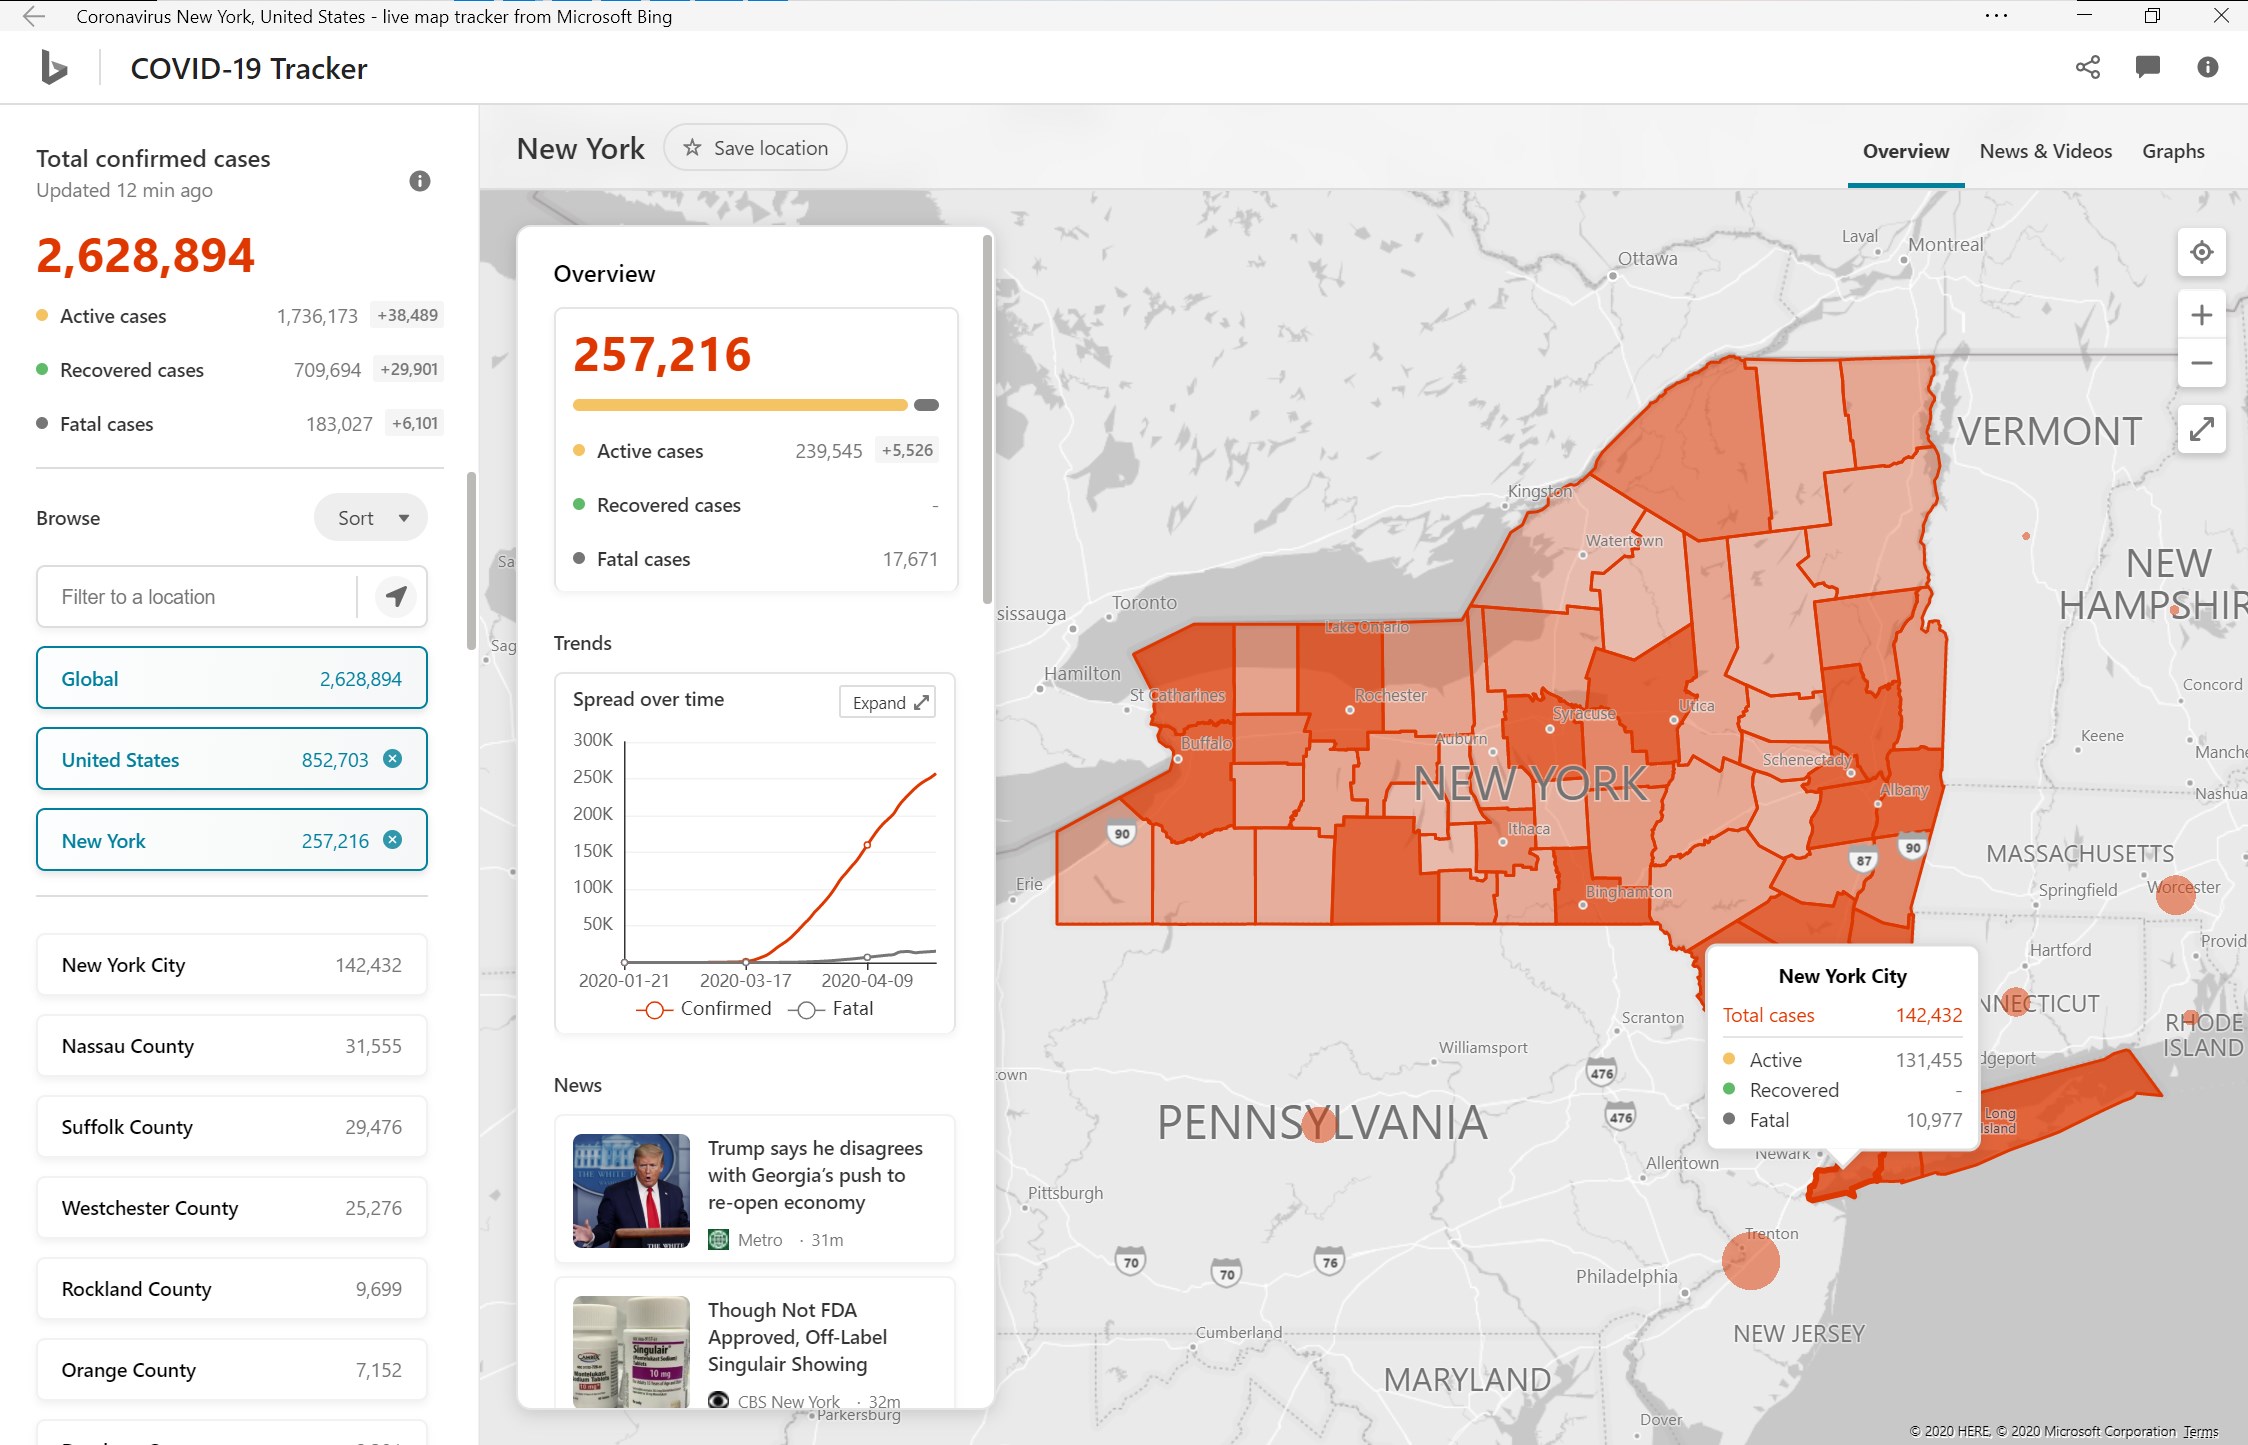Click the map center location icon
Image resolution: width=2248 pixels, height=1445 pixels.
click(2201, 252)
